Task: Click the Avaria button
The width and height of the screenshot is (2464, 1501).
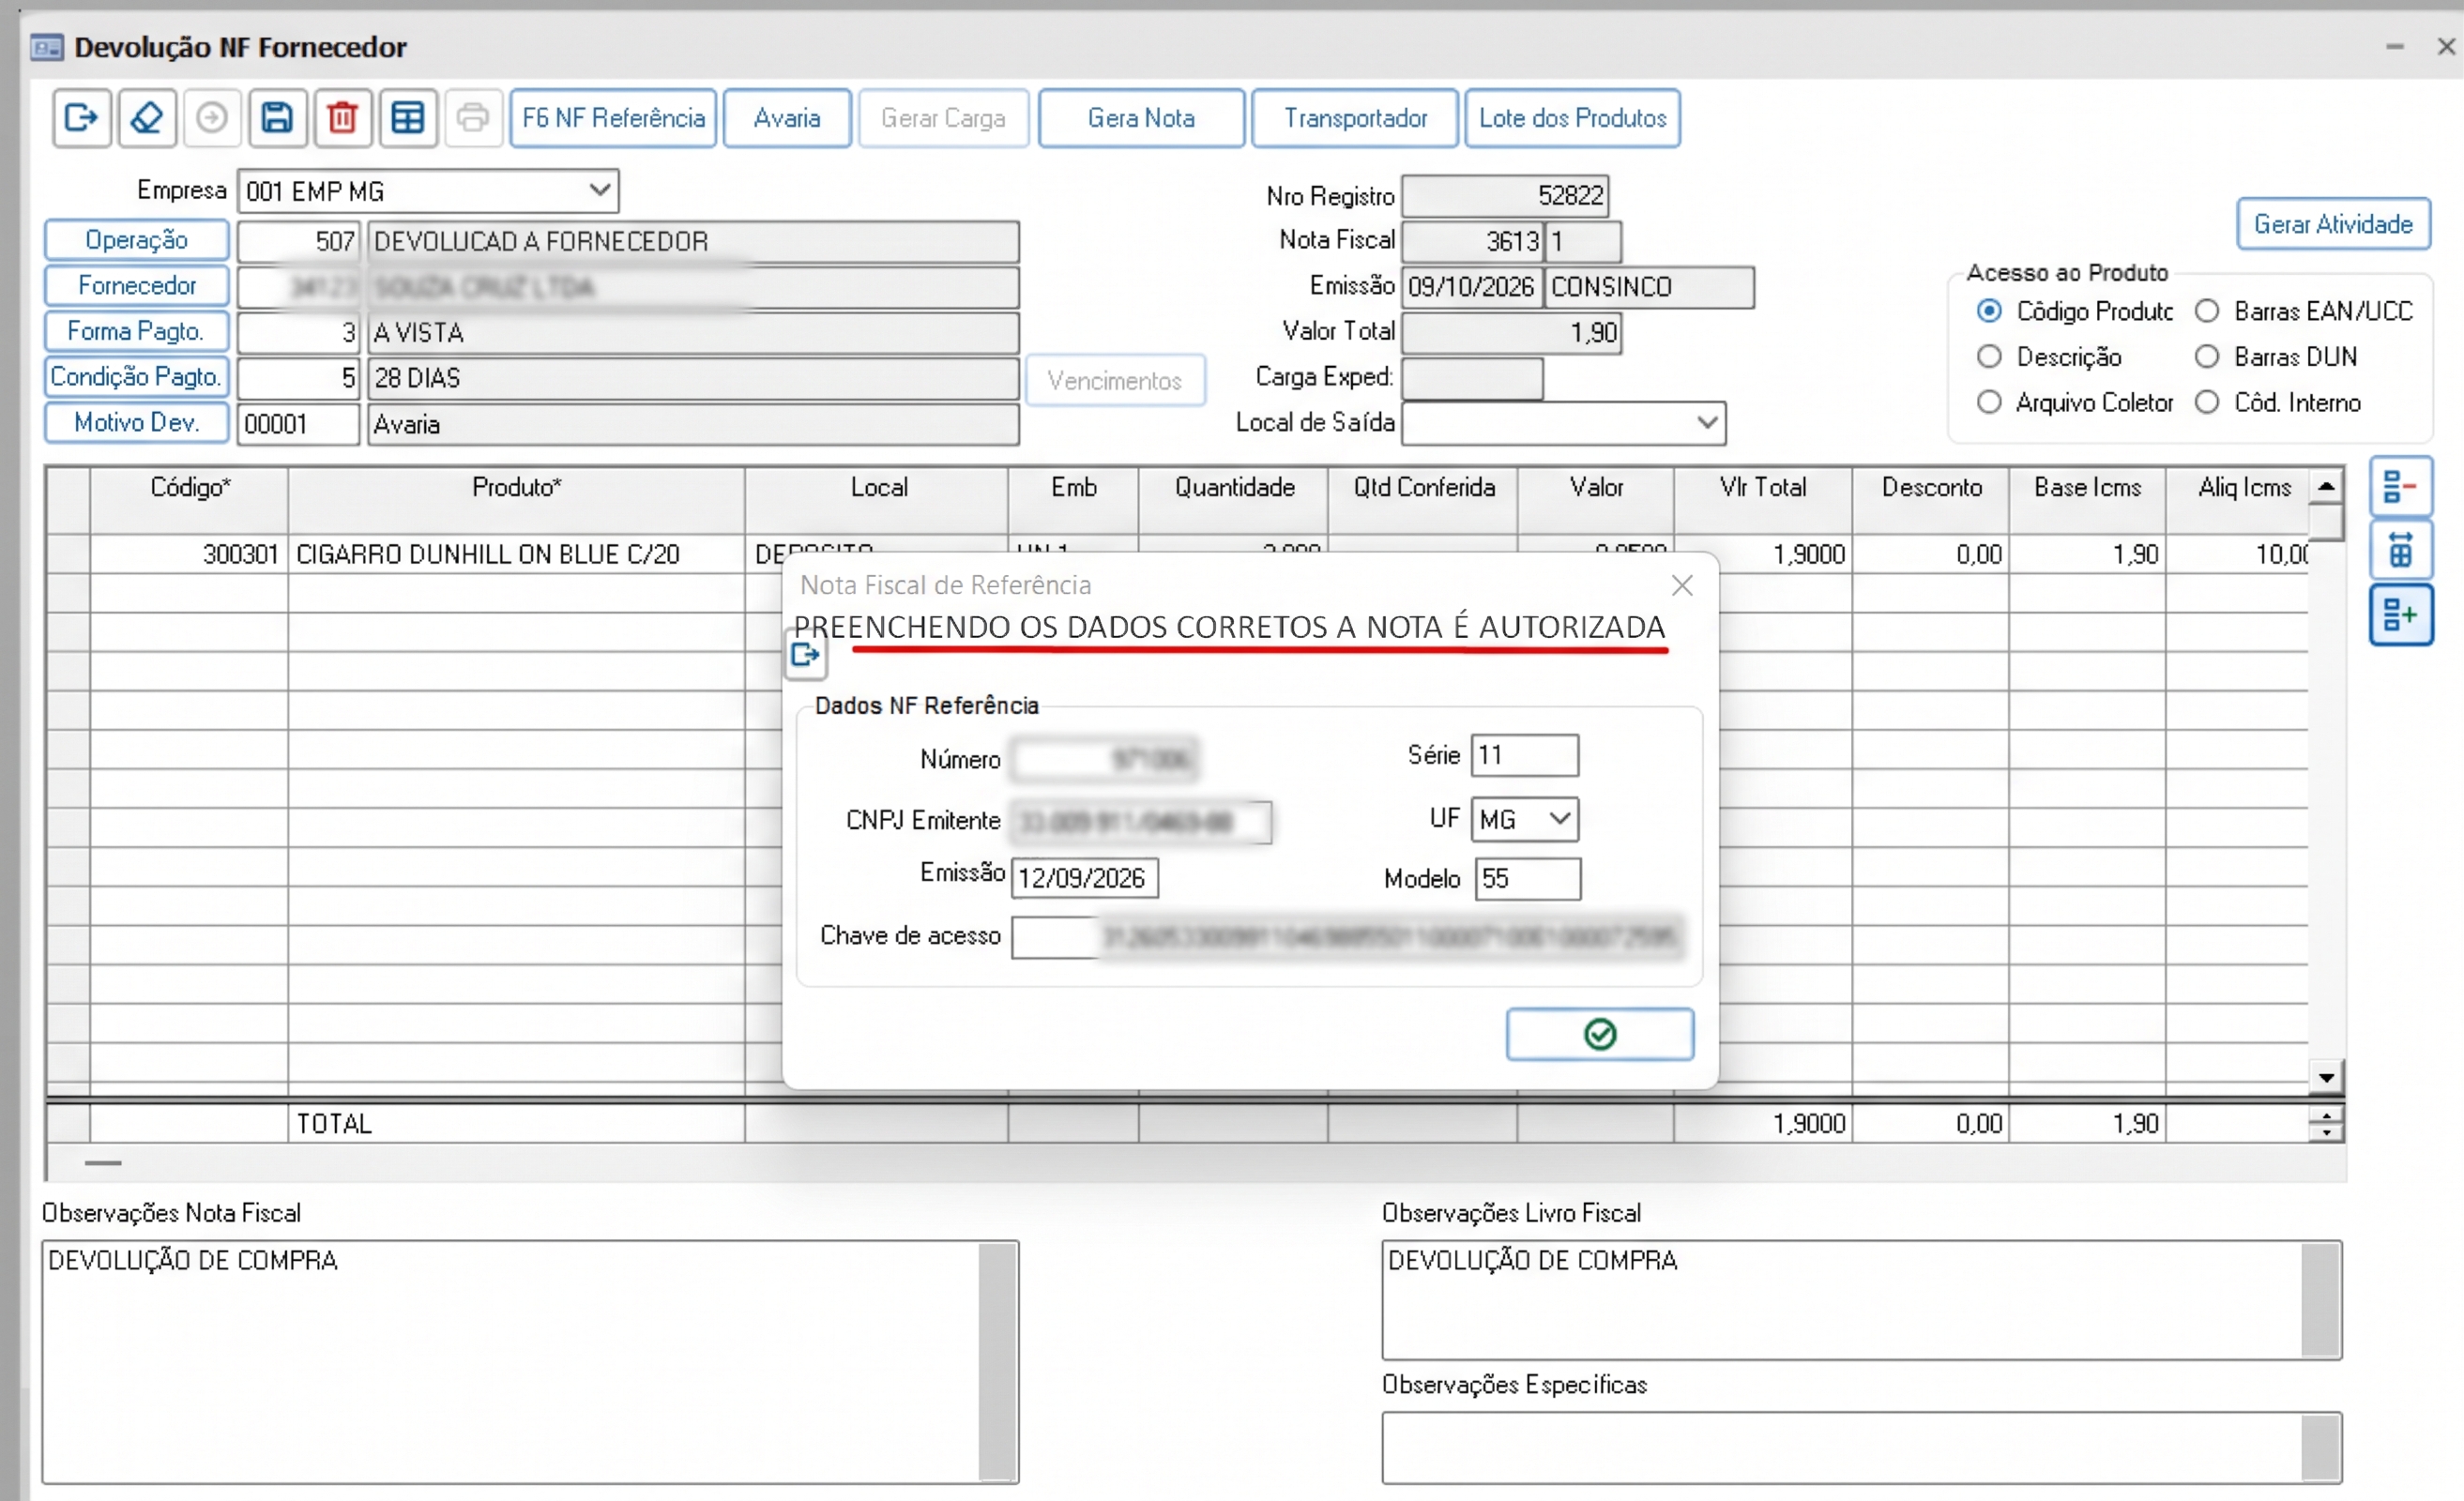Action: pyautogui.click(x=787, y=118)
